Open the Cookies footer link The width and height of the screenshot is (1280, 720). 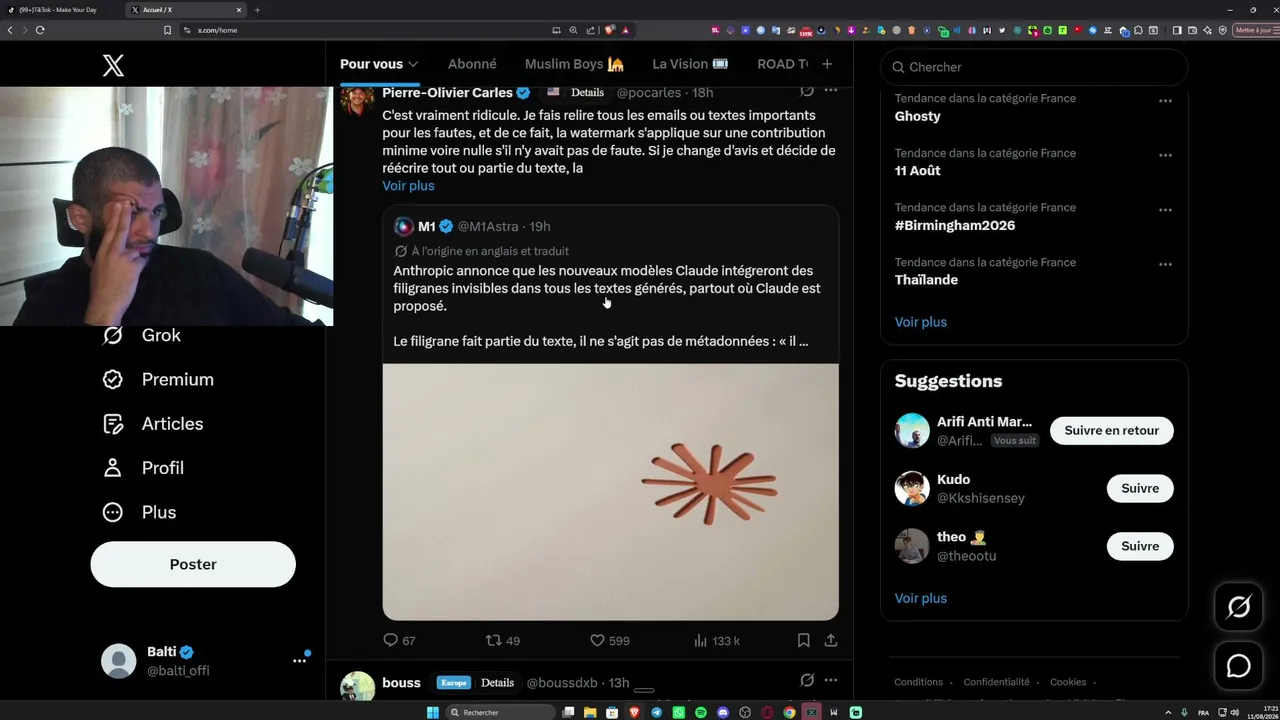pyautogui.click(x=1068, y=682)
